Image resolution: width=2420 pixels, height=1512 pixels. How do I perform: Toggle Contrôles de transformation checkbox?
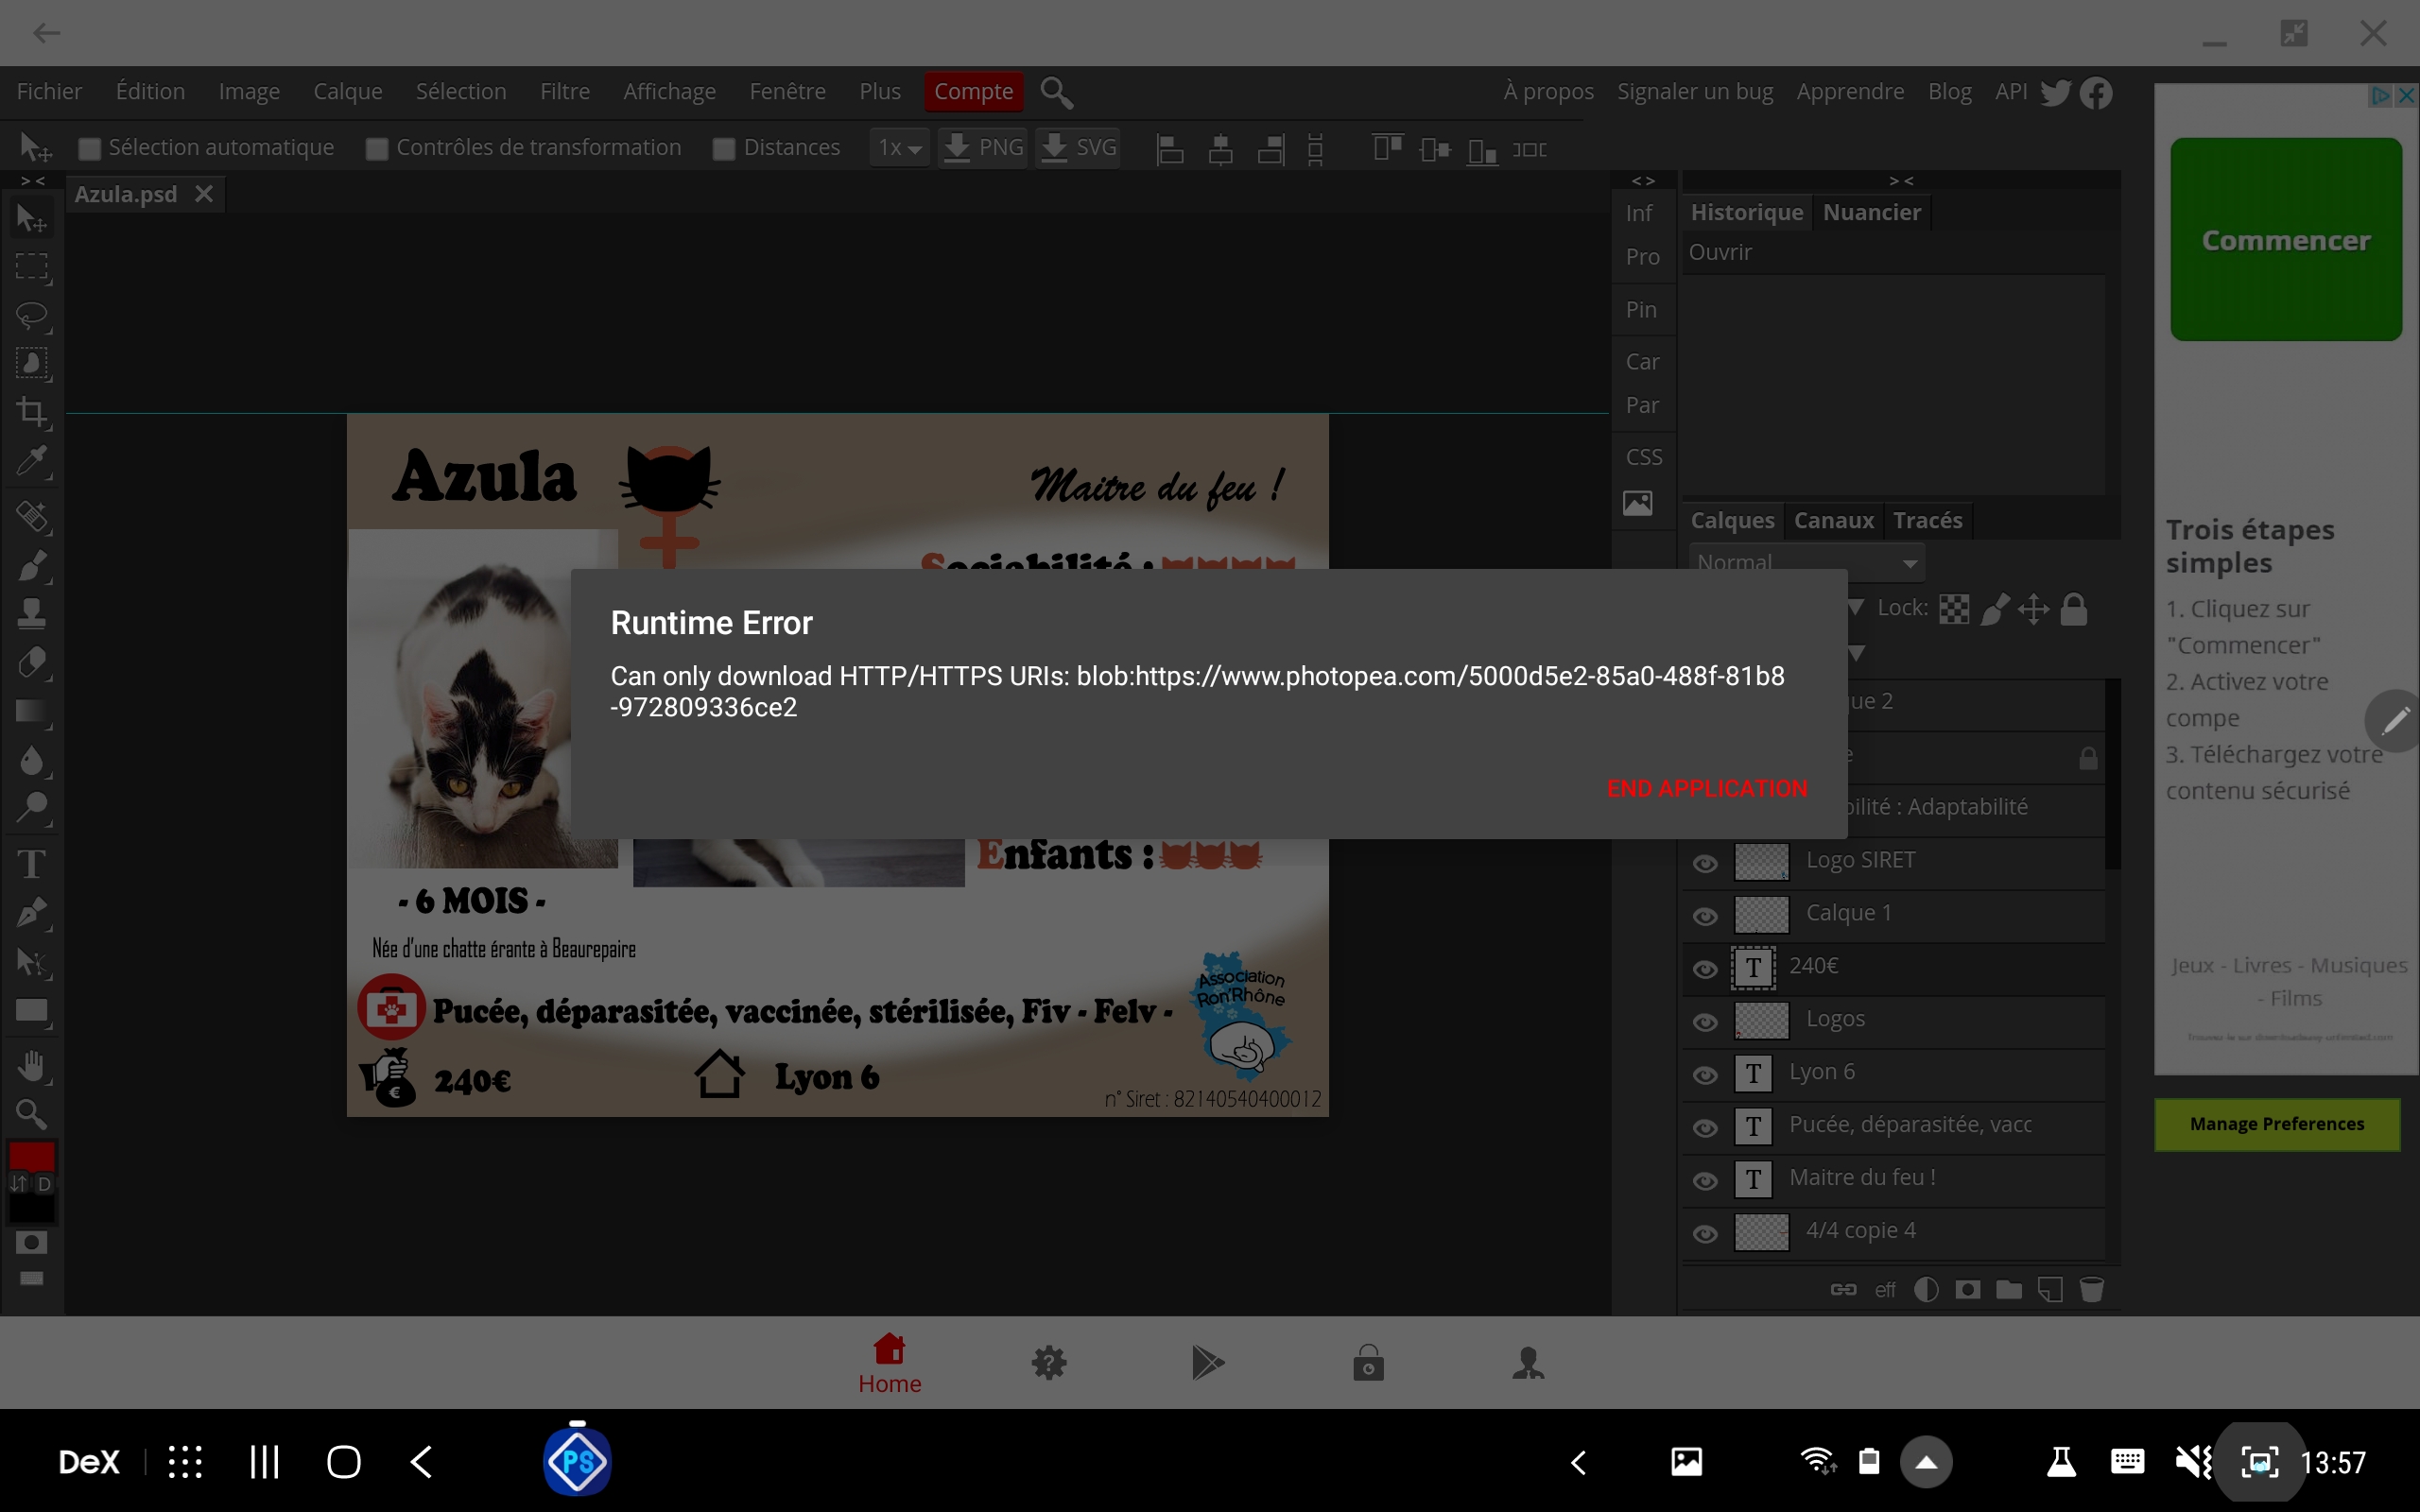pyautogui.click(x=377, y=148)
